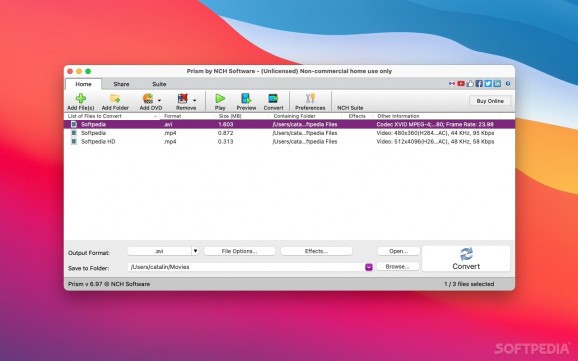The image size is (578, 361).
Task: Click the Buy Online button
Action: pyautogui.click(x=490, y=101)
